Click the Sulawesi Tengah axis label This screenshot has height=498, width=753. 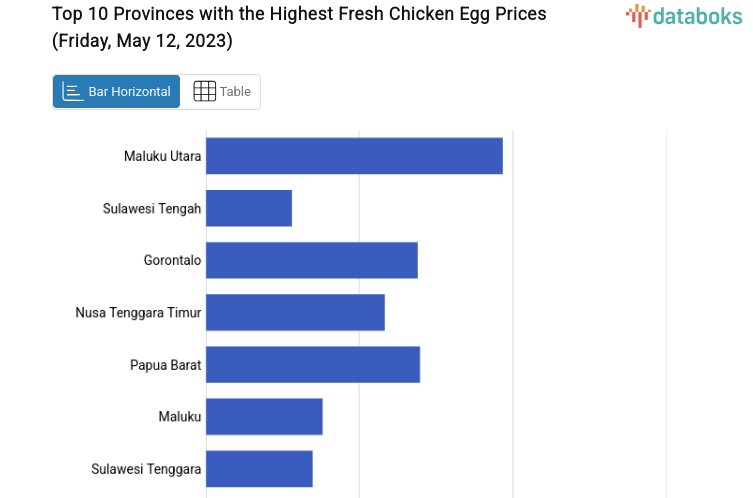tap(152, 208)
